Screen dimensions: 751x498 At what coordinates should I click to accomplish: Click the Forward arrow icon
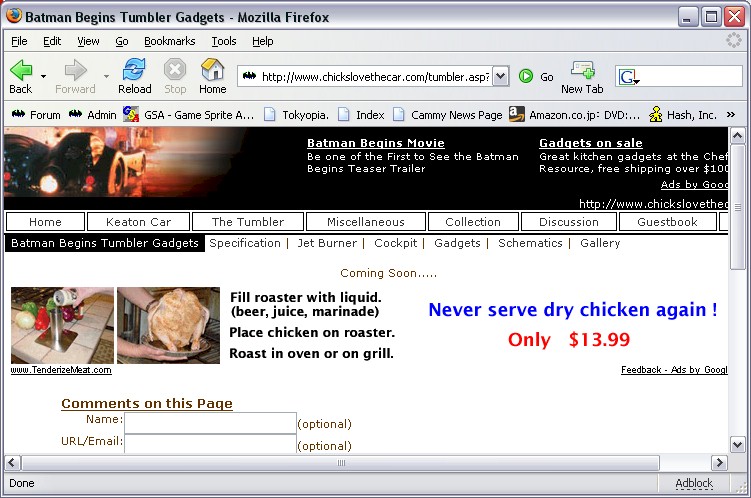tap(76, 70)
